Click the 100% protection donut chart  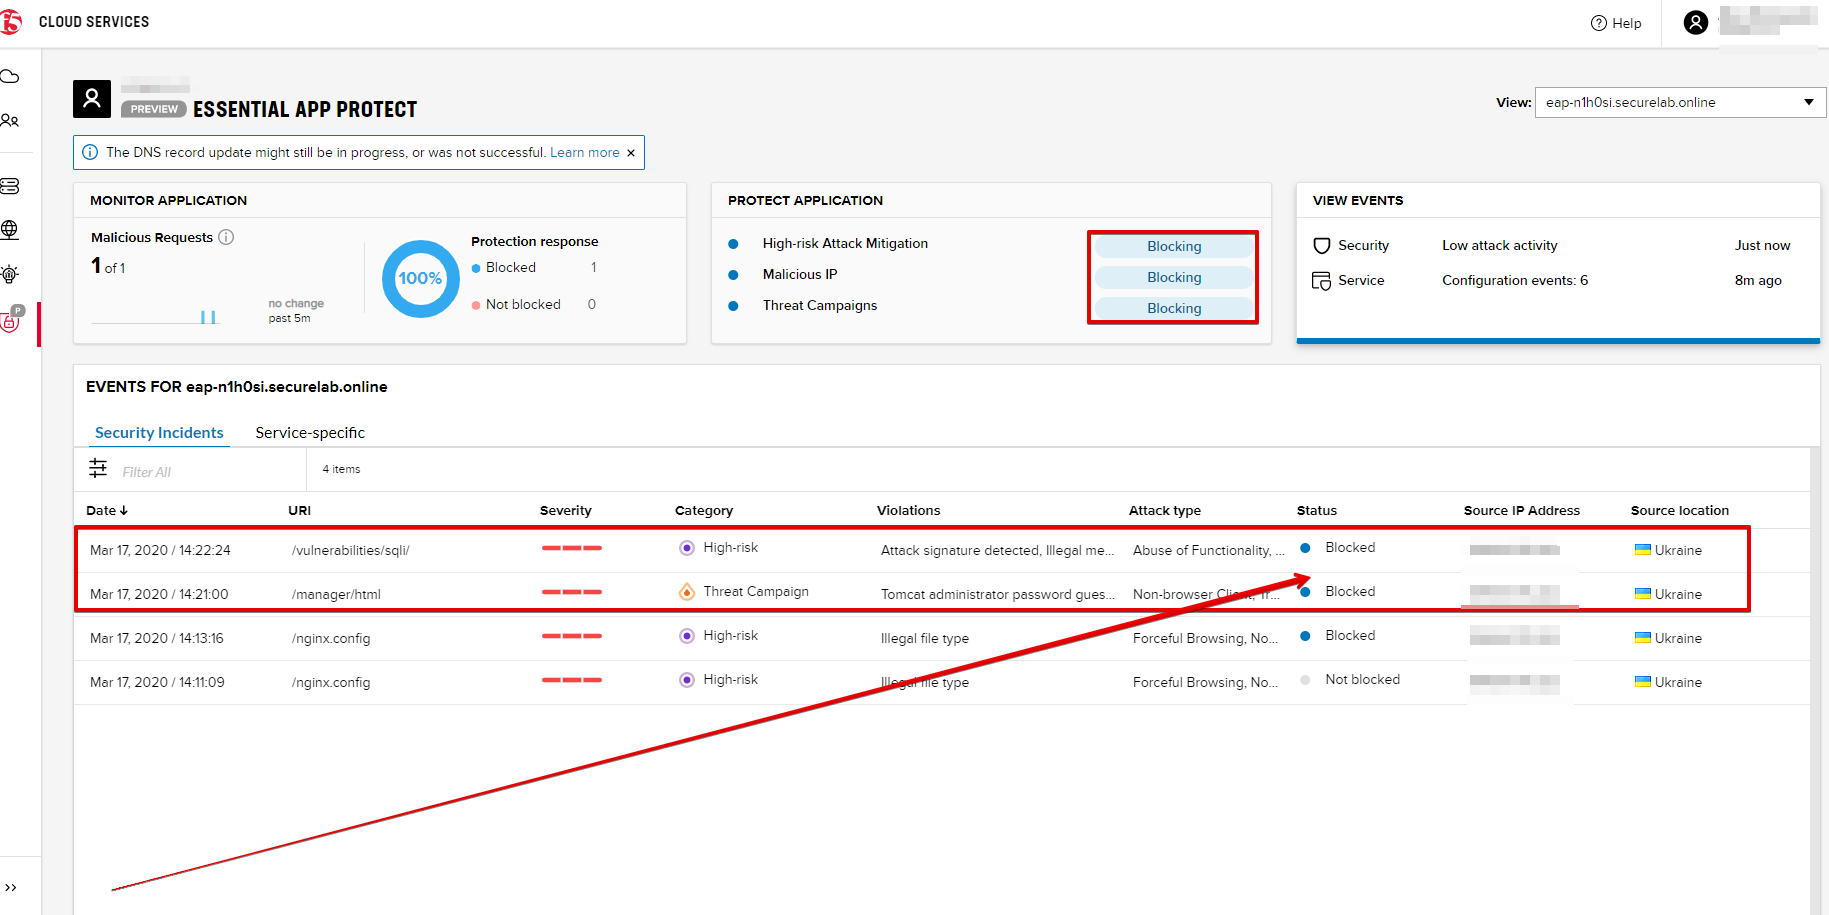tap(420, 278)
